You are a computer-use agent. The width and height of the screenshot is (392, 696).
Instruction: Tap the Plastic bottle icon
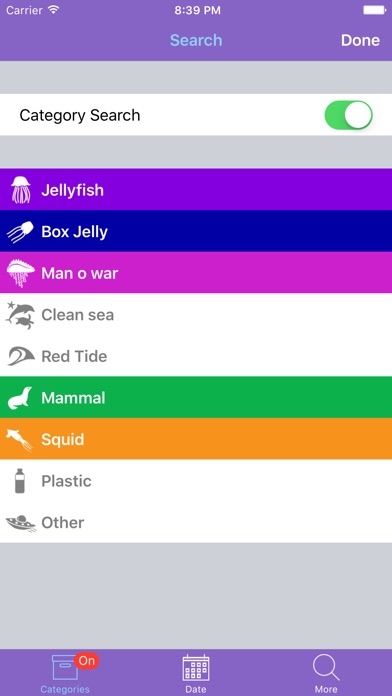[20, 481]
